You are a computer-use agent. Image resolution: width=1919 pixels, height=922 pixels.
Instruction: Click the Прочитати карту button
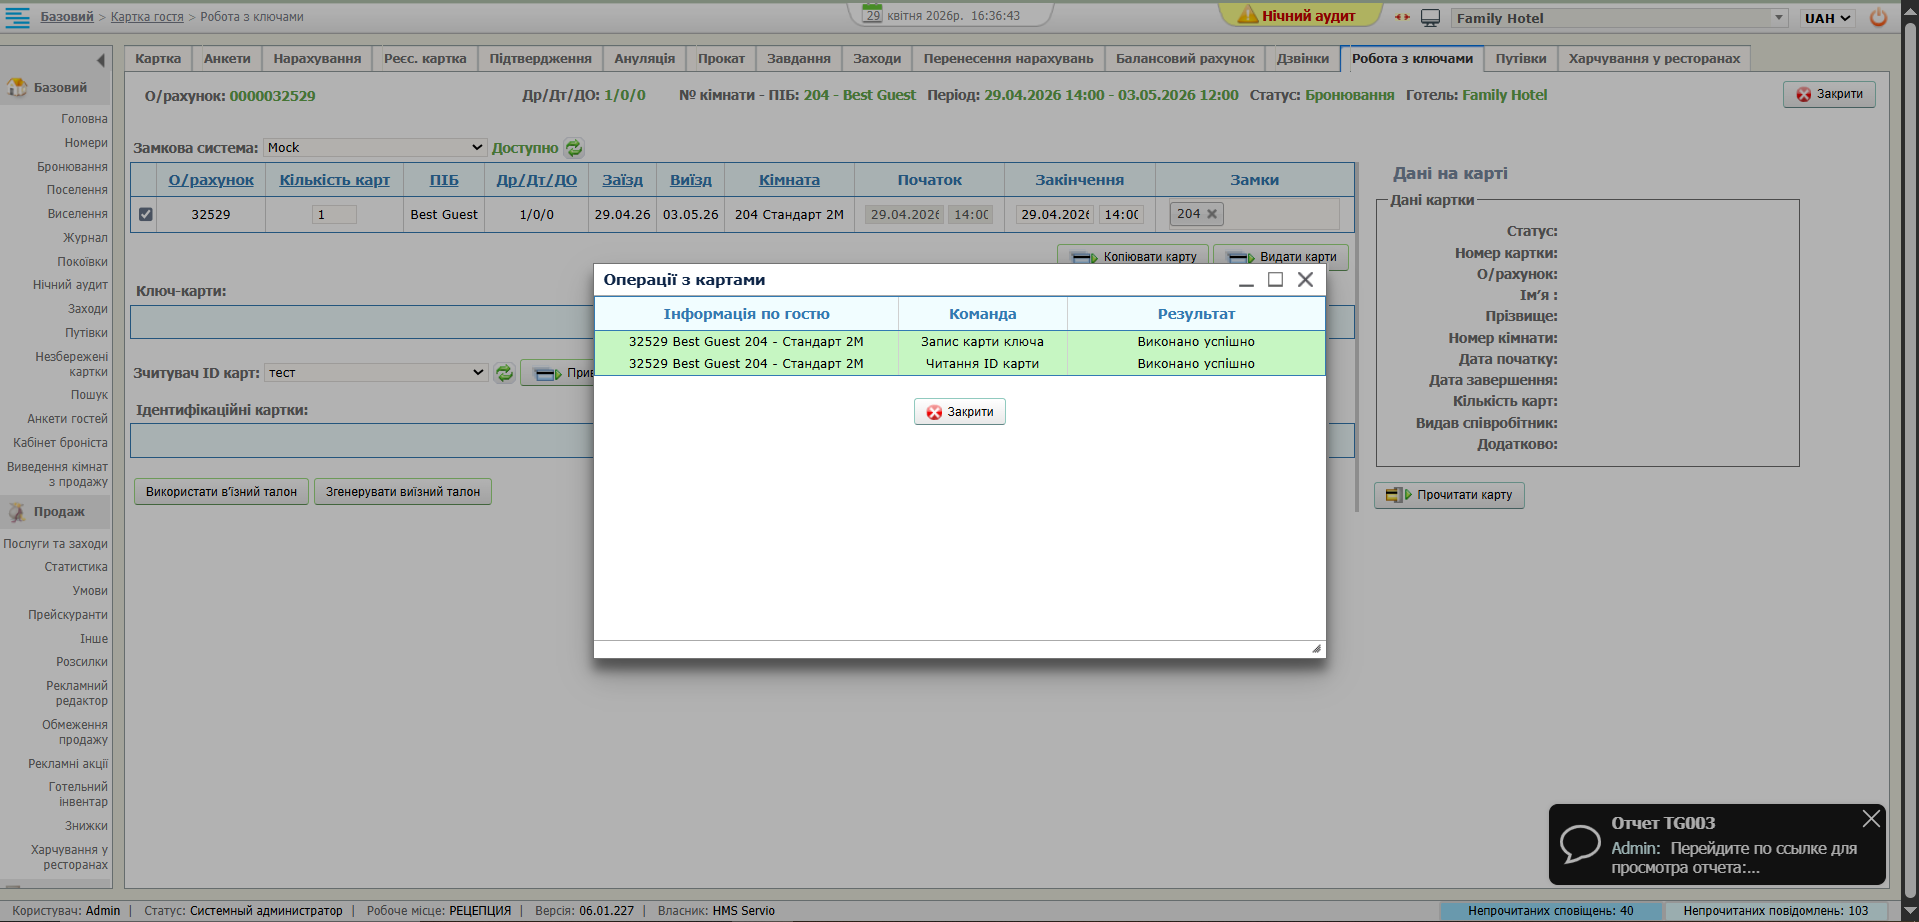pos(1449,495)
